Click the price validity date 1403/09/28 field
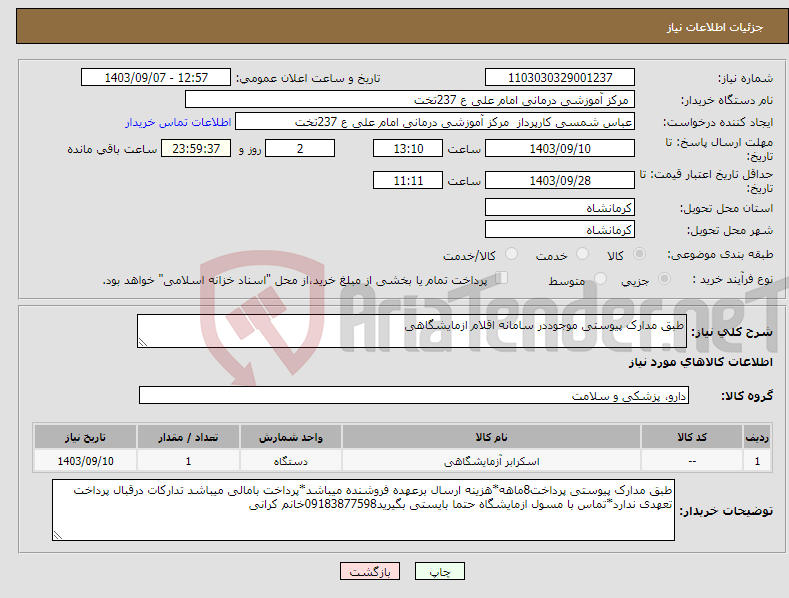This screenshot has width=789, height=598. coord(560,180)
